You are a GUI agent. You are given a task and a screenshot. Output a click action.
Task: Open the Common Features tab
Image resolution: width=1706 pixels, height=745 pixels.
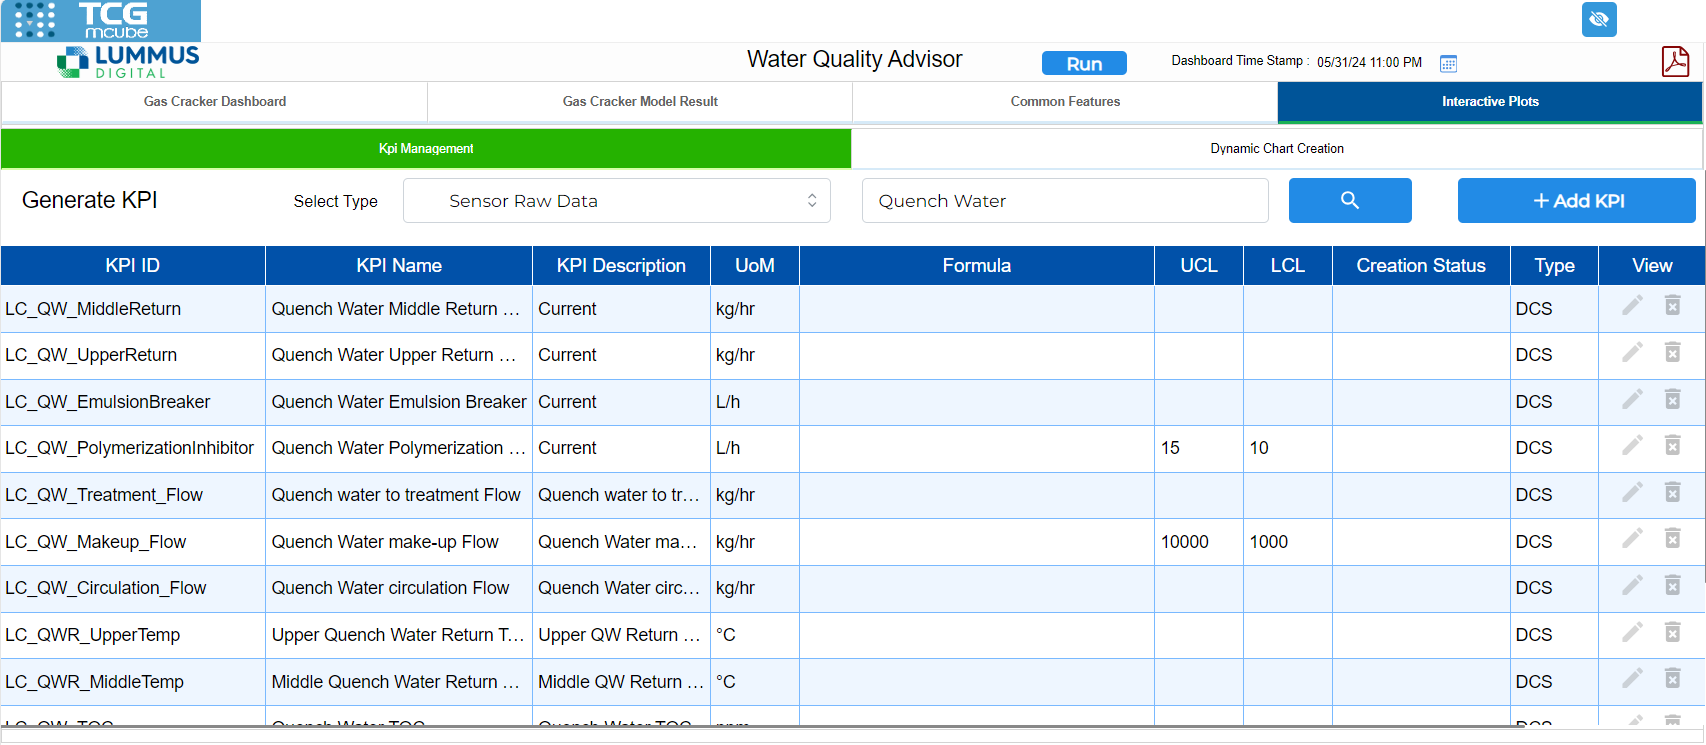[x=1065, y=102]
